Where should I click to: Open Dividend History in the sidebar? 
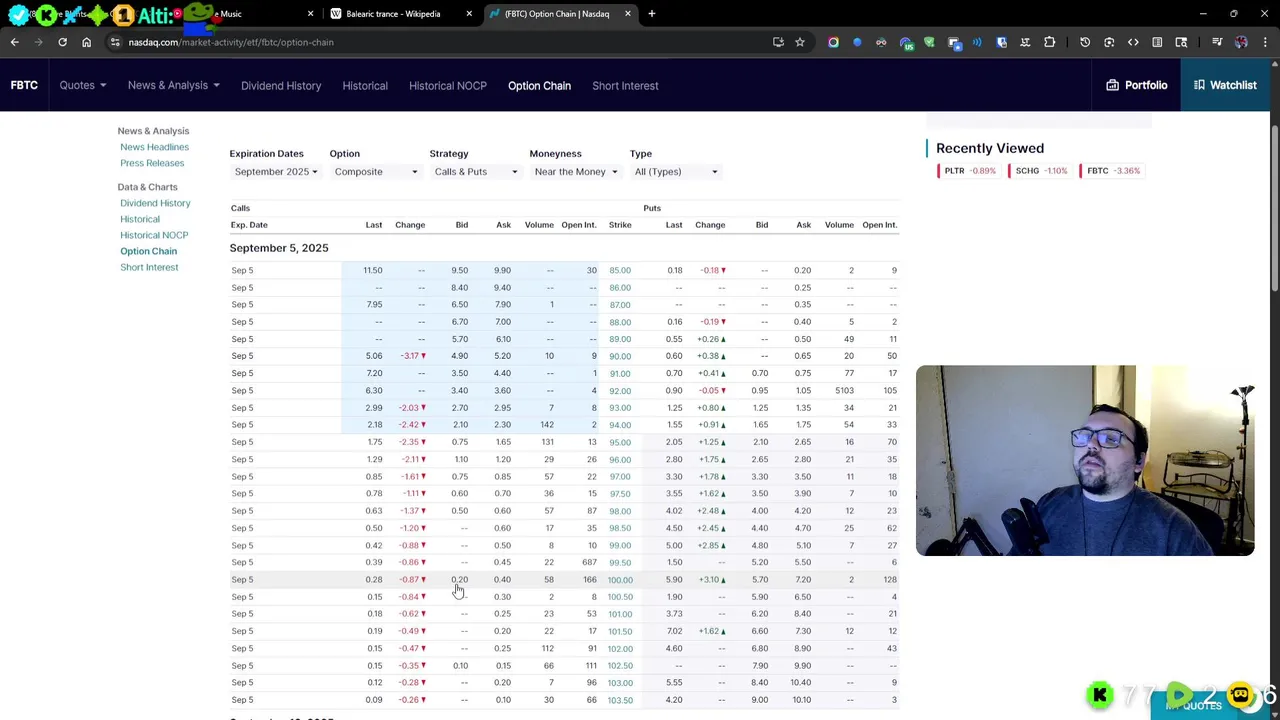tap(155, 203)
